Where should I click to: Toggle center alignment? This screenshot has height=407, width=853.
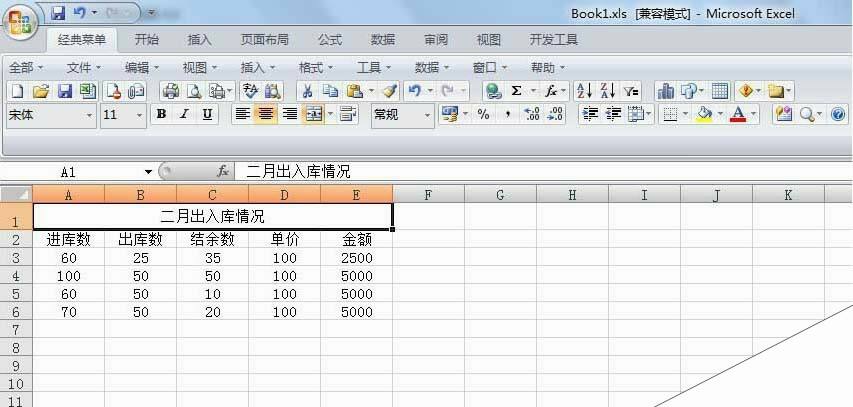(x=265, y=114)
